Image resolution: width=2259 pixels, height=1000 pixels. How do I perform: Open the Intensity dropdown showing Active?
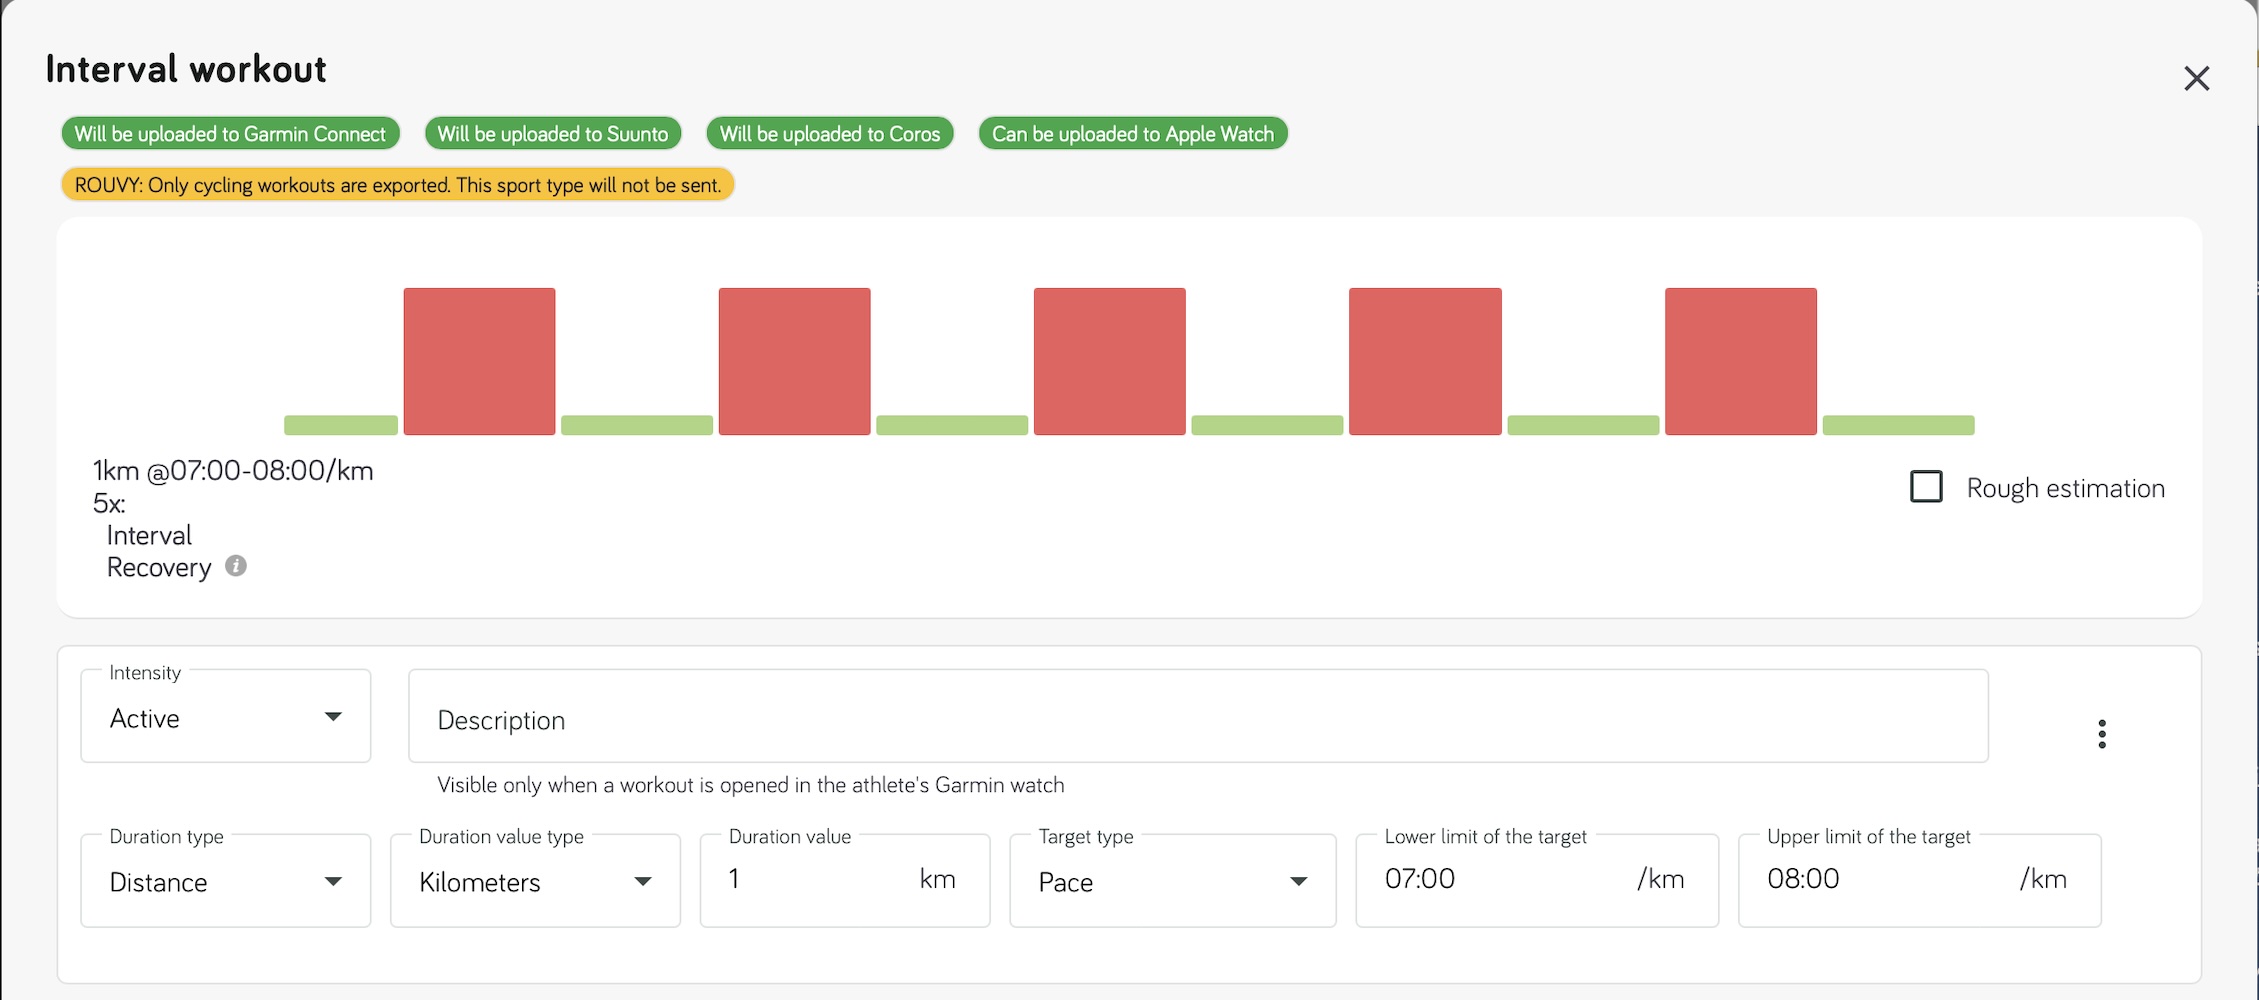[x=226, y=717]
